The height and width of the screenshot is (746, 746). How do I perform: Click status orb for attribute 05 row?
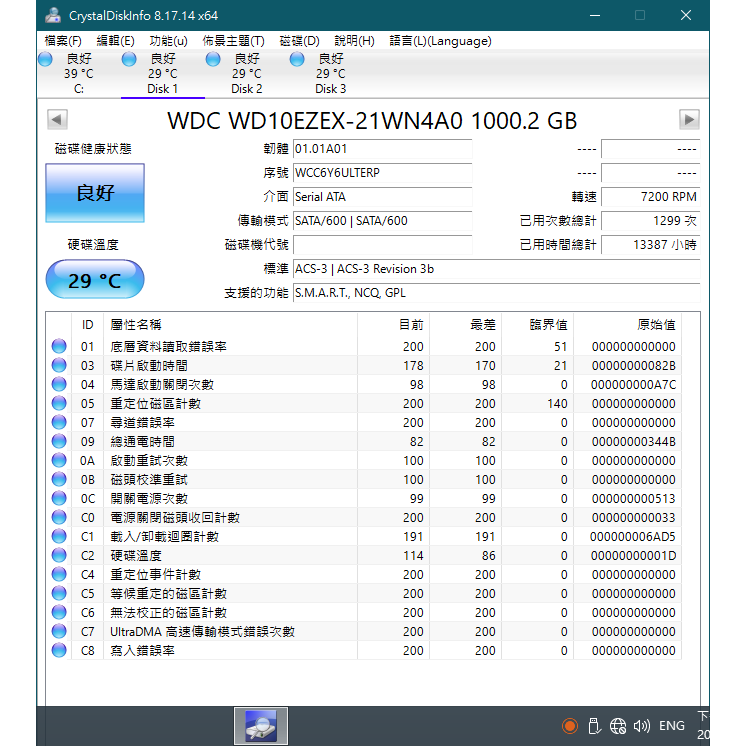coord(59,403)
